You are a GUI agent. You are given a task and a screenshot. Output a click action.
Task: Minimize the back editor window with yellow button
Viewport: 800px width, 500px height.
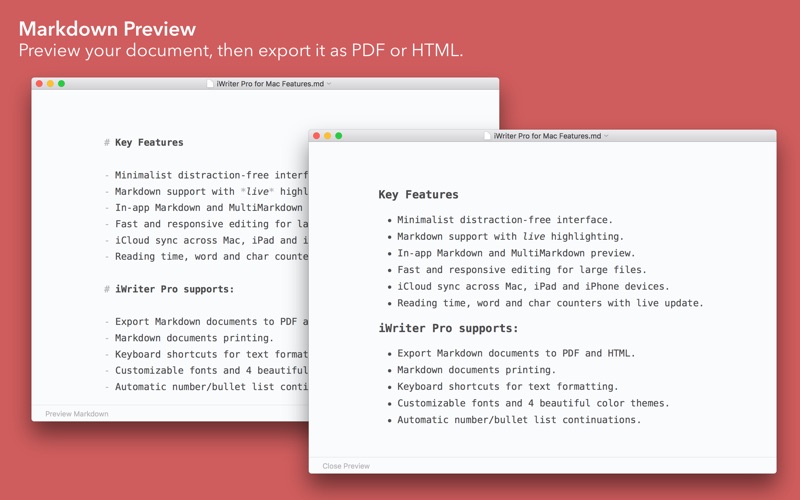(51, 84)
